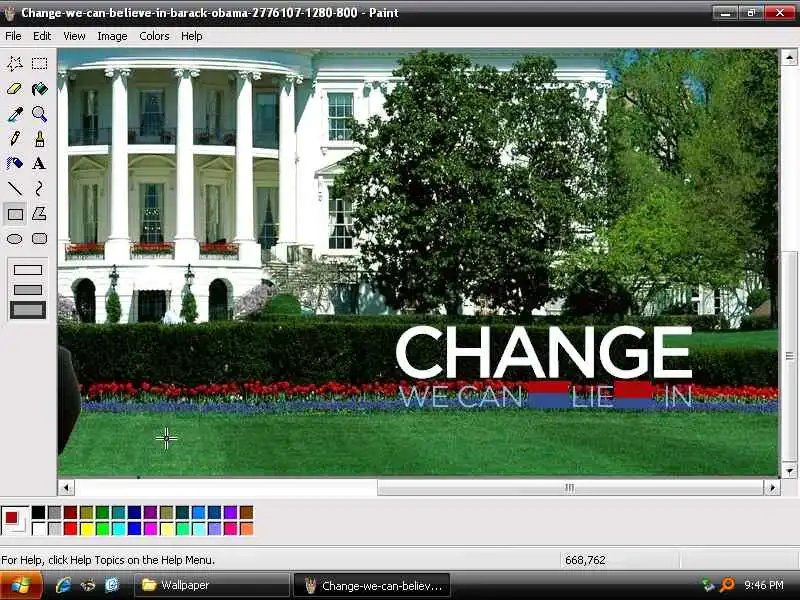Activate the Pick Color eyedropper tool

point(15,114)
